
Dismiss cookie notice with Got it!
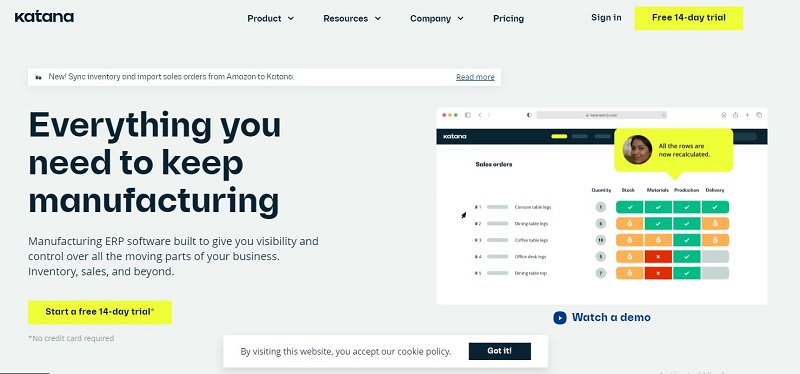[499, 351]
